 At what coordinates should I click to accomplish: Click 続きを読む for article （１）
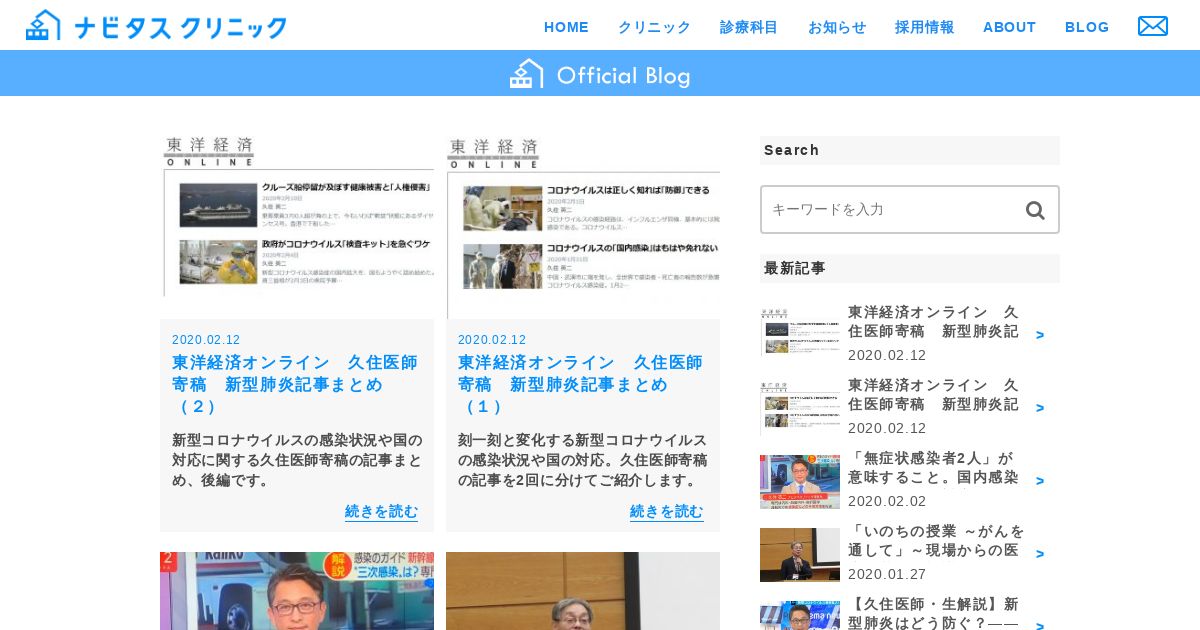point(667,511)
